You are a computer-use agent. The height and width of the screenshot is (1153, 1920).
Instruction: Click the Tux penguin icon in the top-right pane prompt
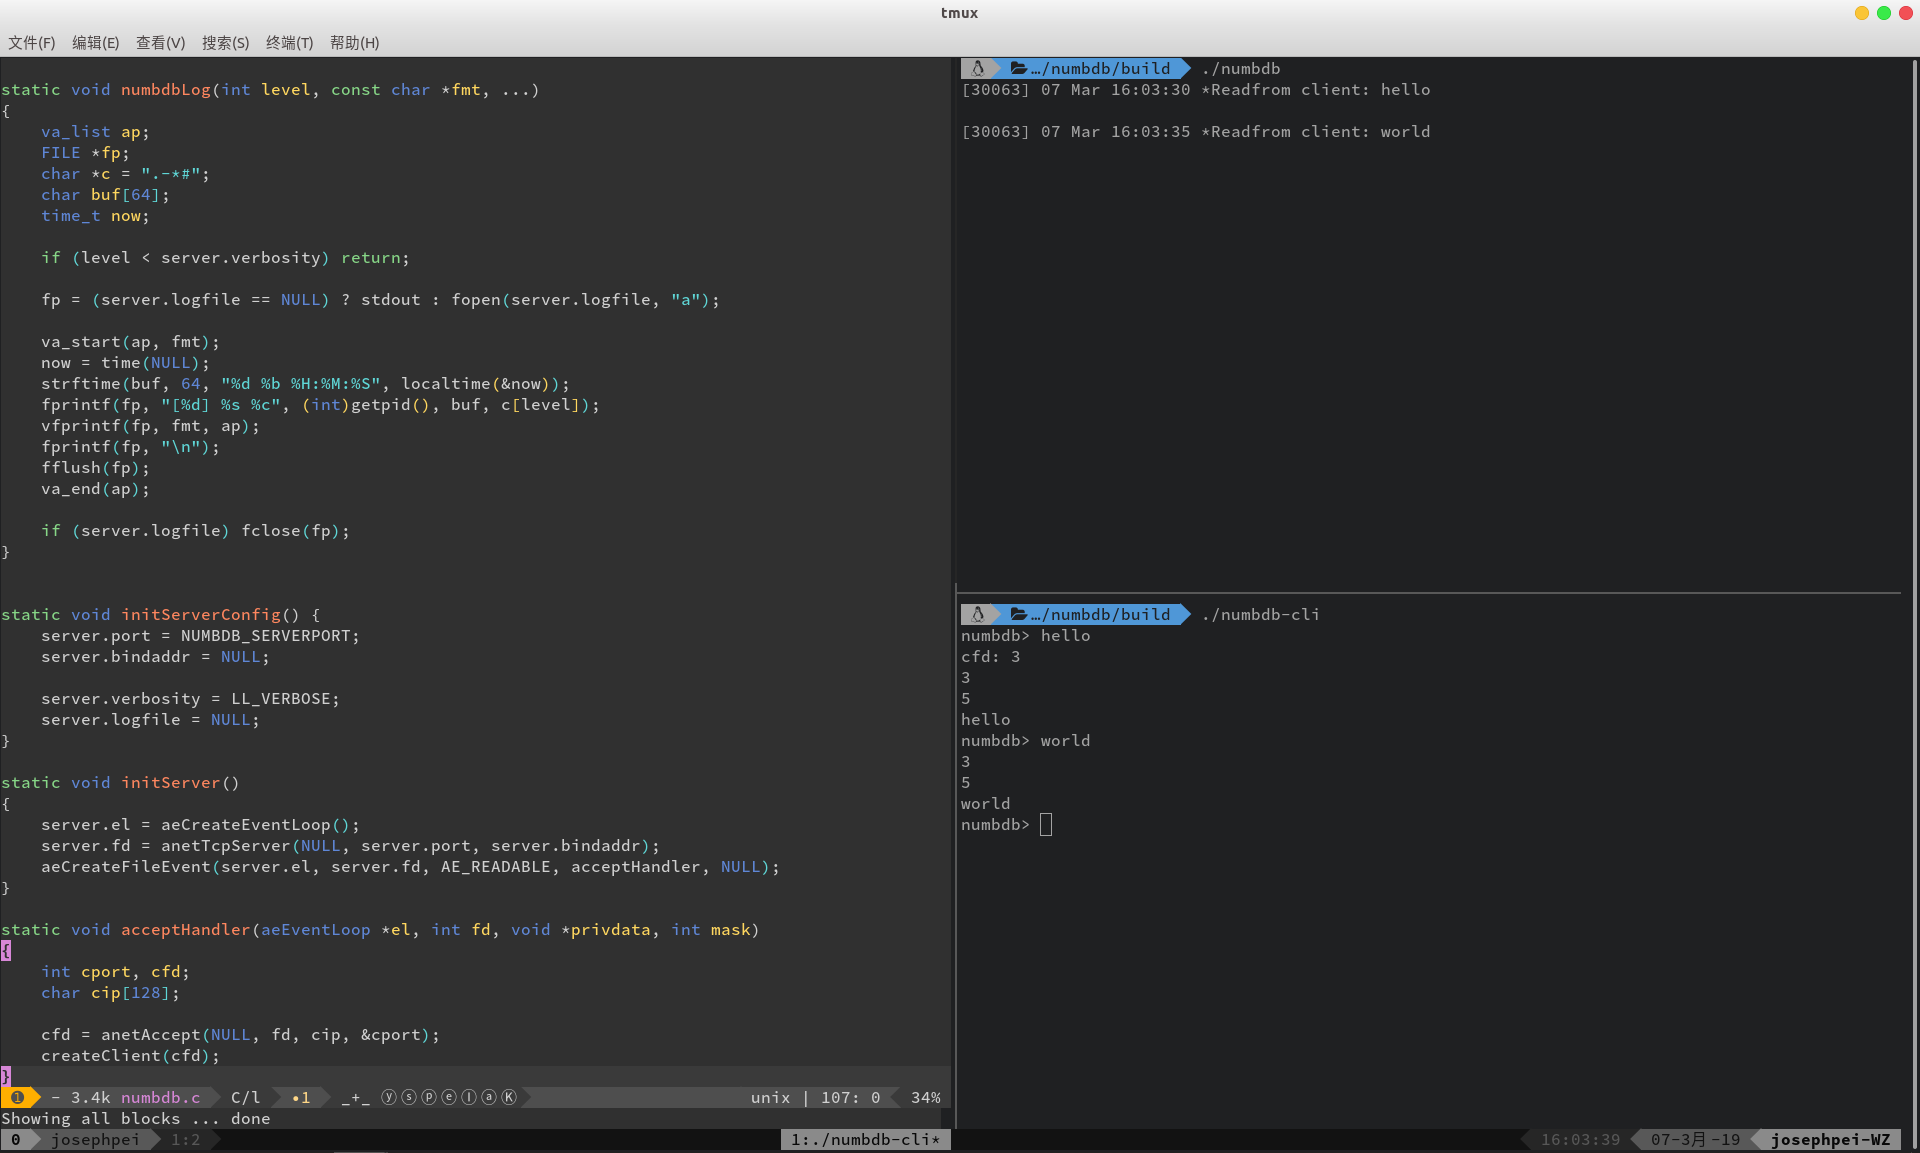(978, 68)
